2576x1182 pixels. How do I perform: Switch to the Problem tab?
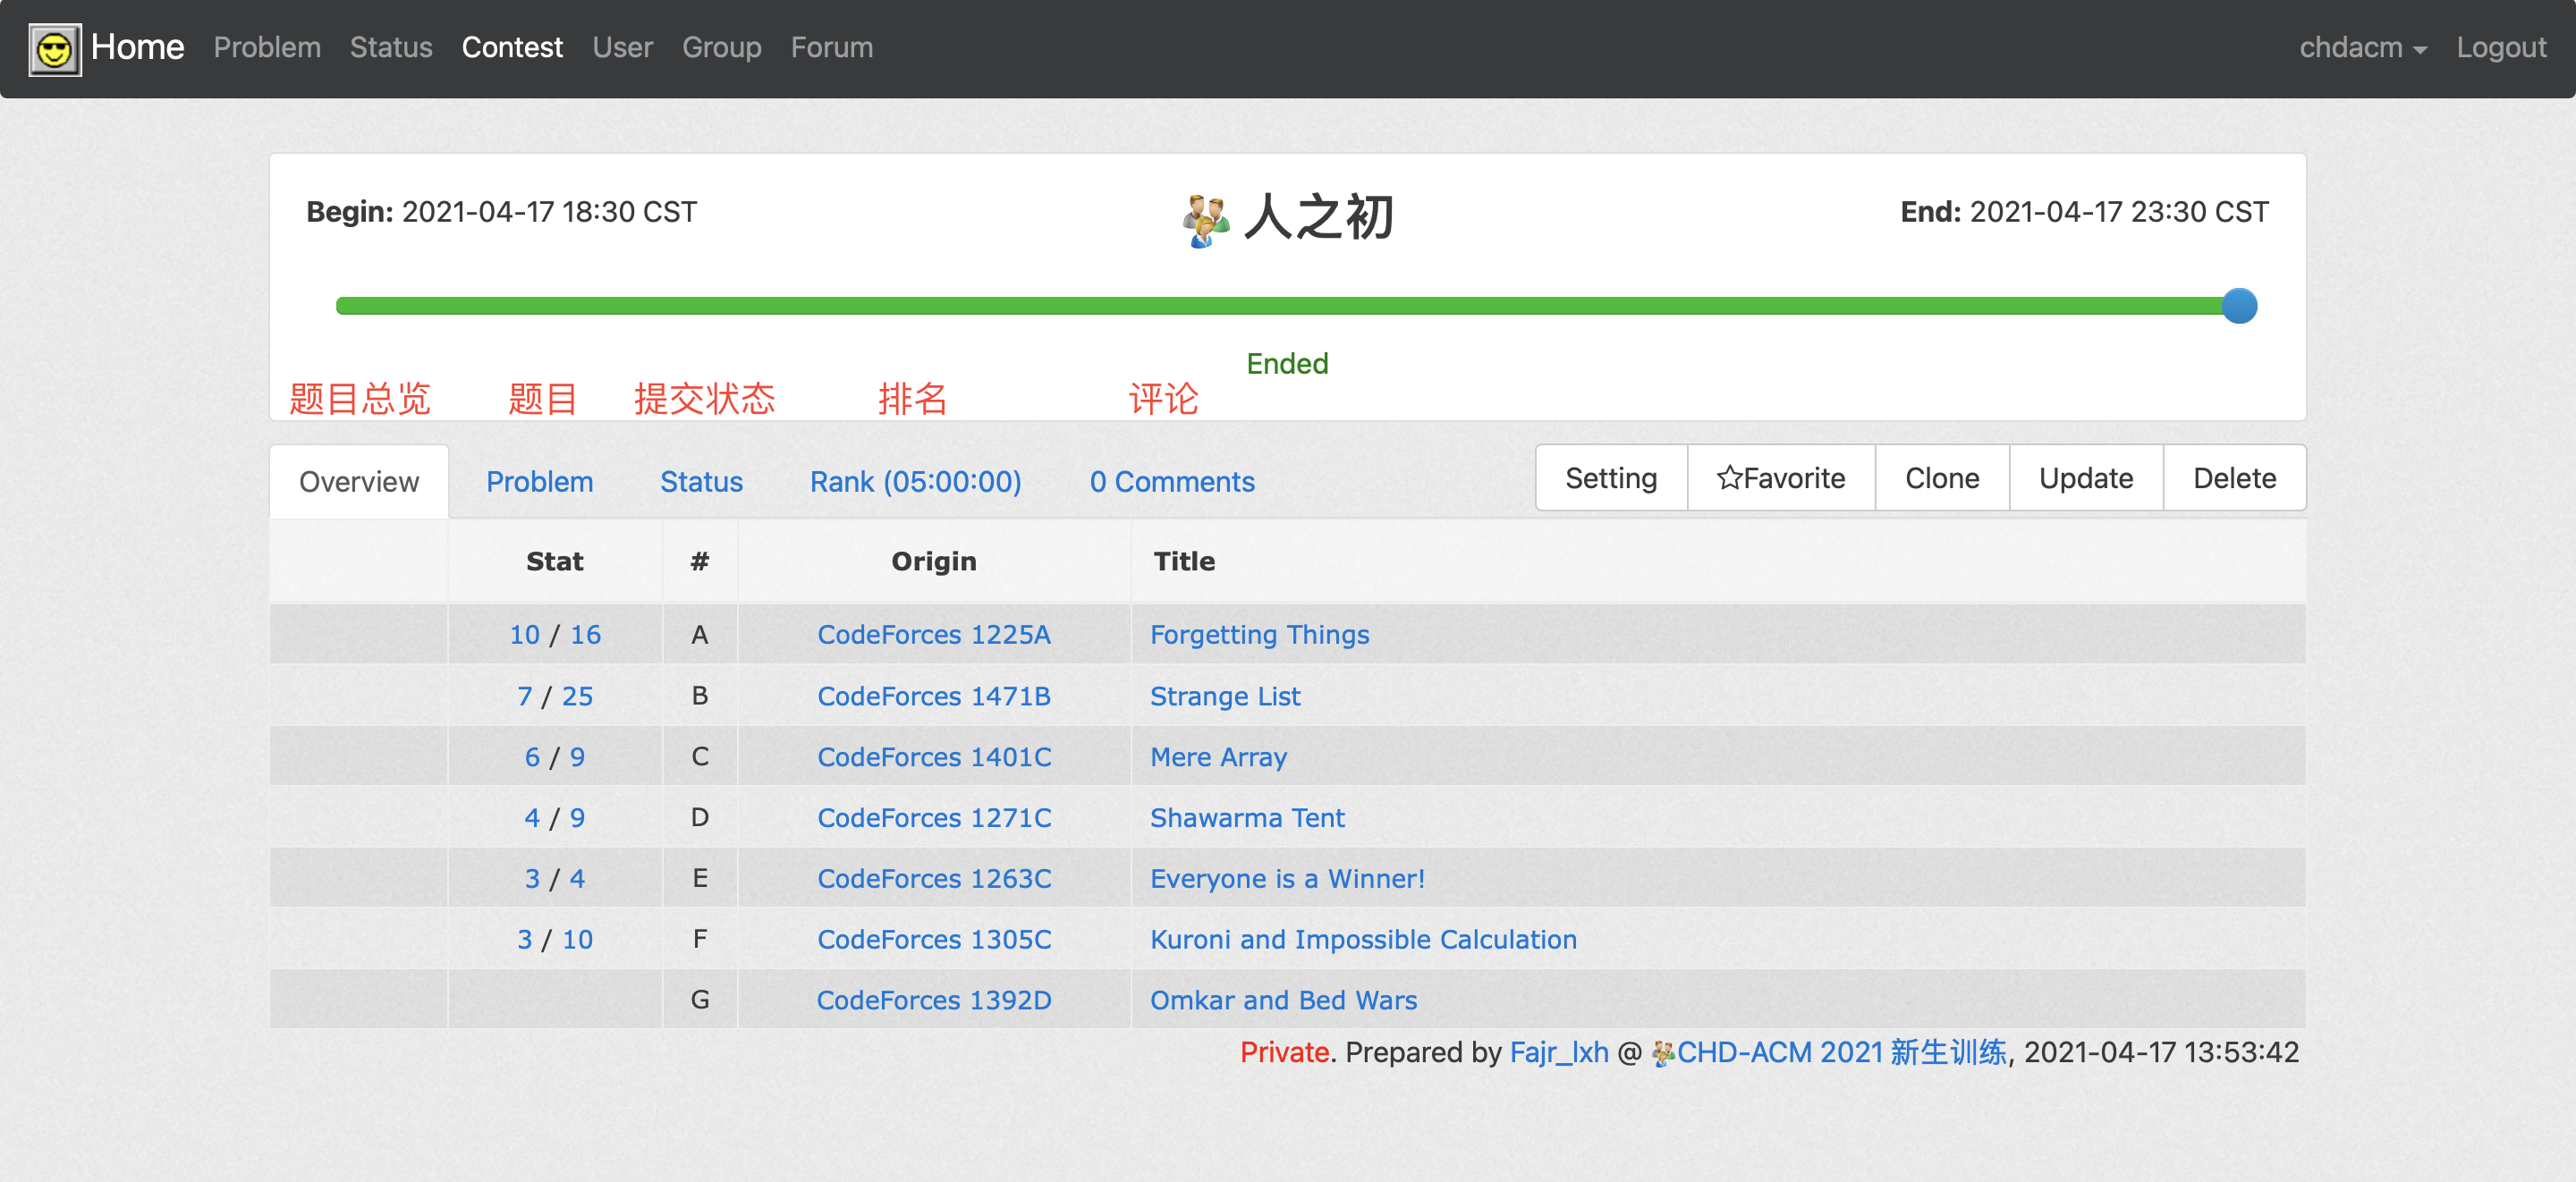point(539,482)
